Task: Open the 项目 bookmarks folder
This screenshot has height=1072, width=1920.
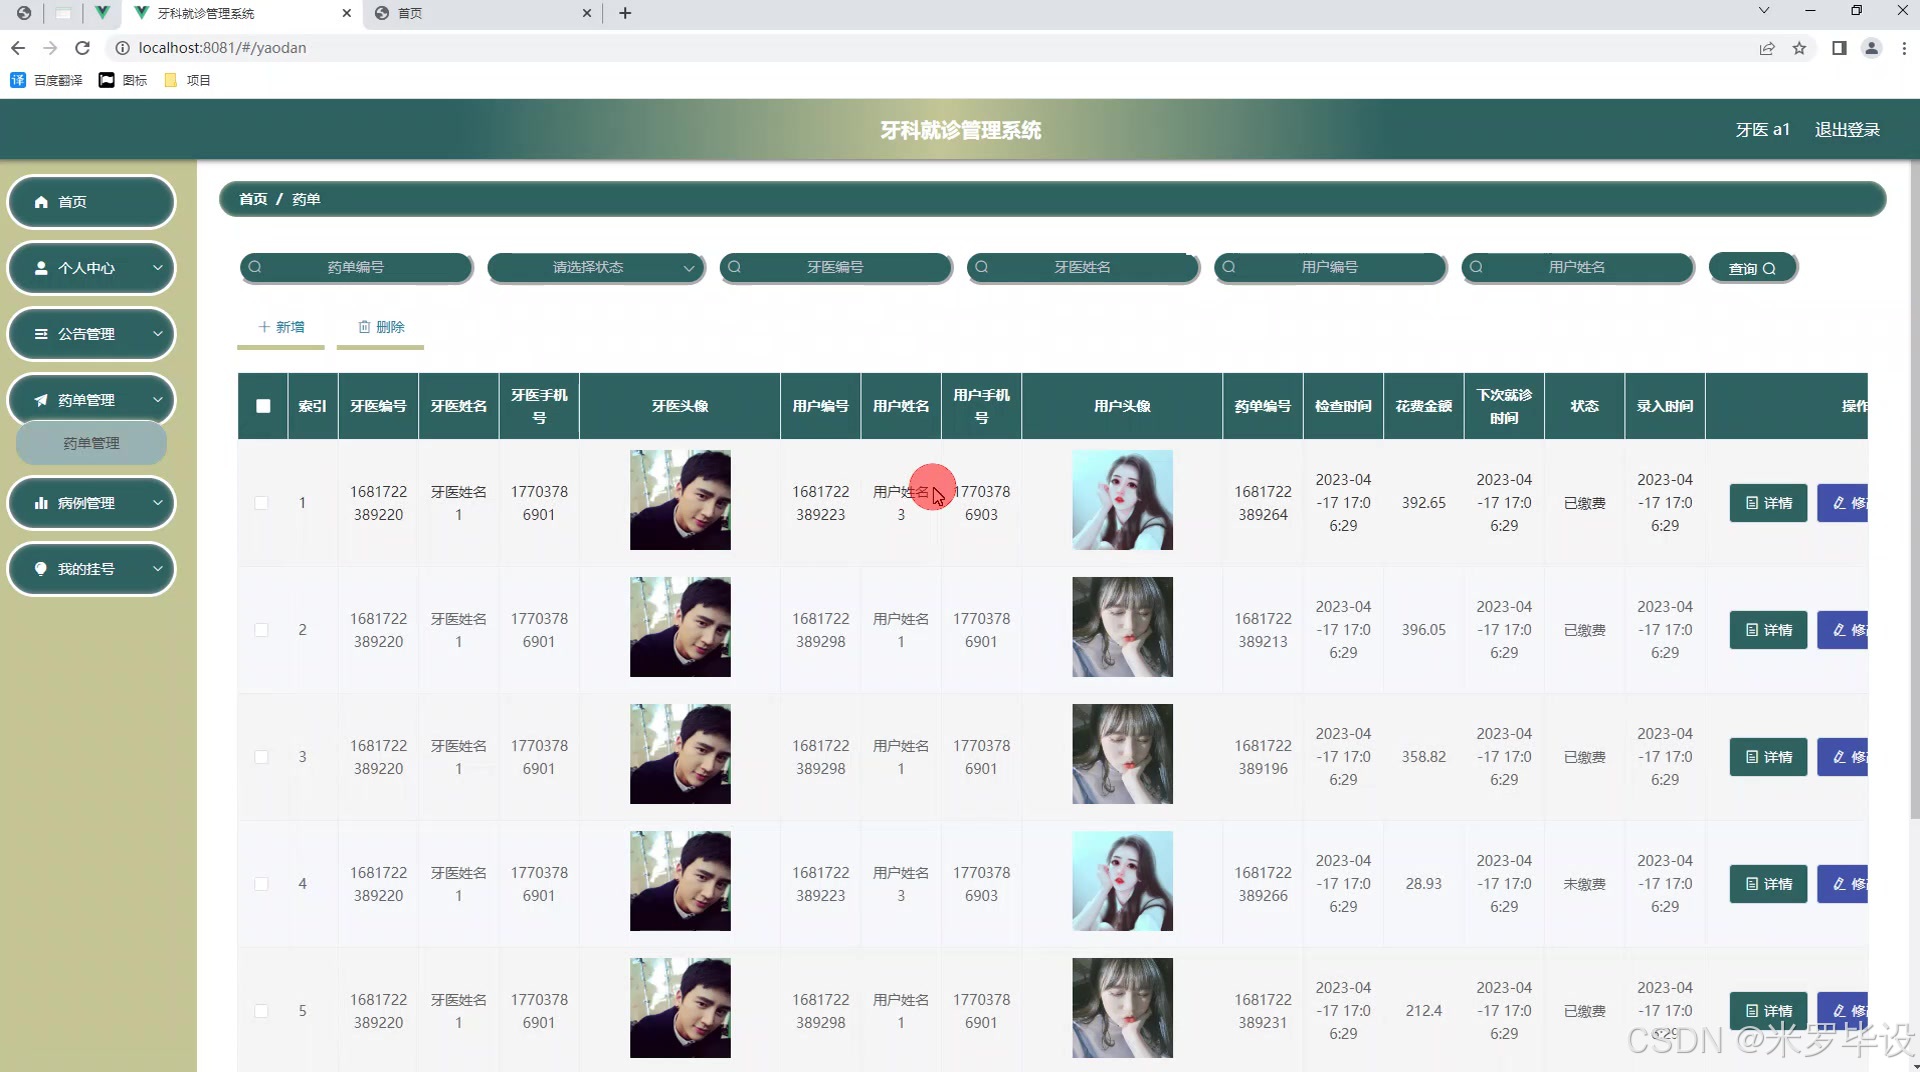Action: pyautogui.click(x=187, y=80)
